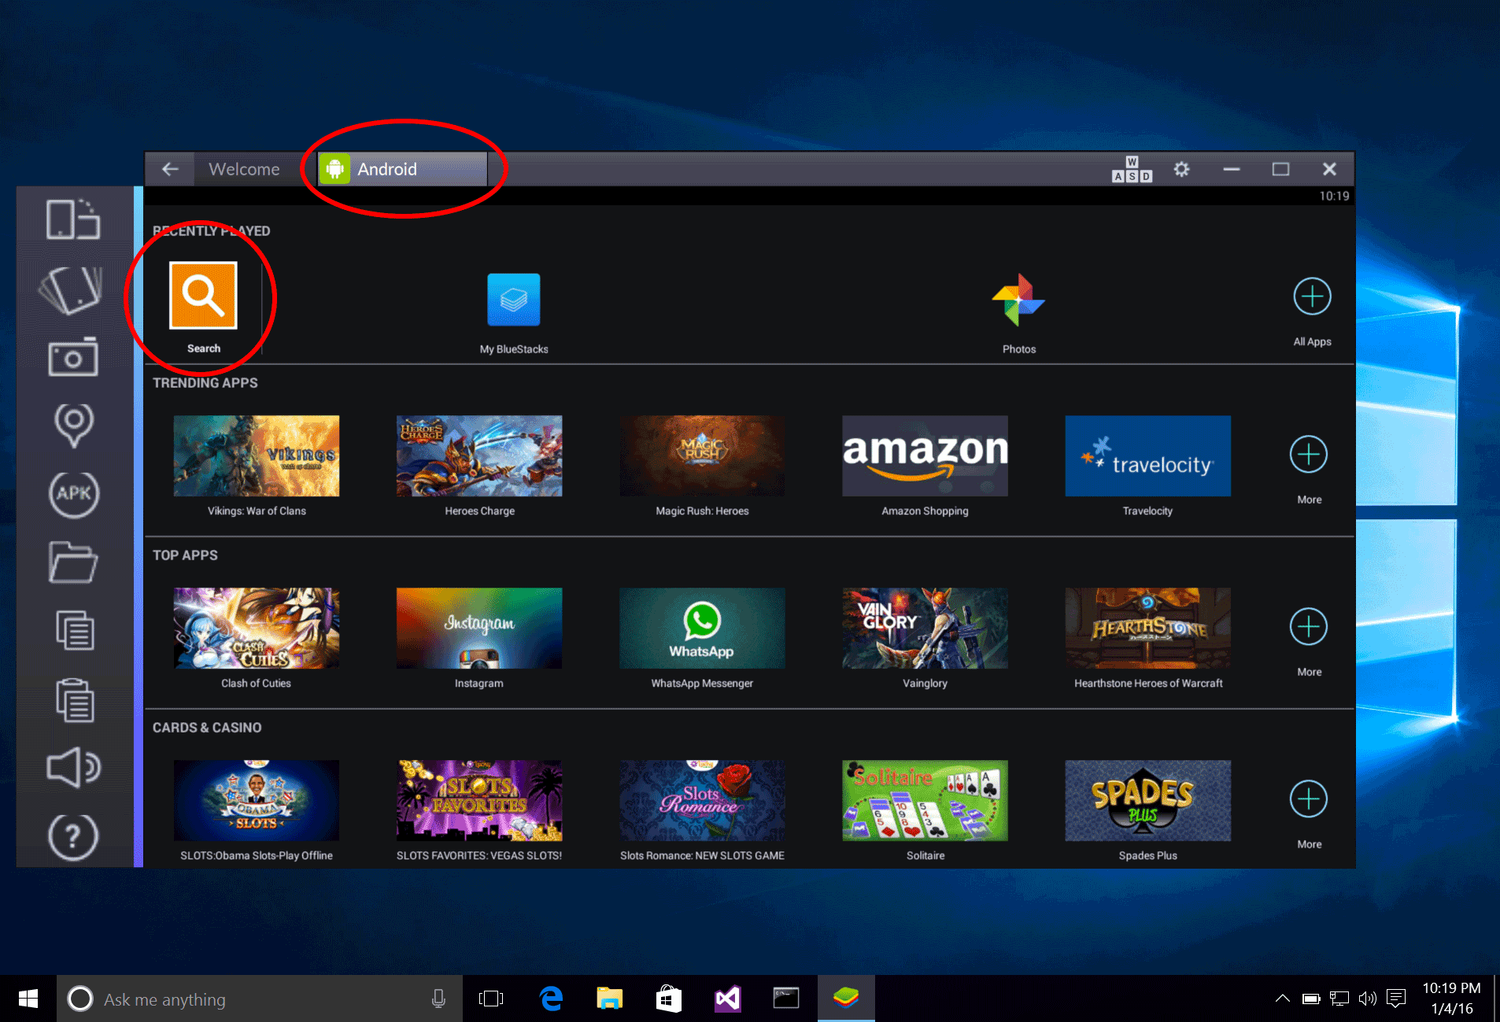Viewport: 1500px width, 1022px height.
Task: Open Travelocity app thumbnail
Action: 1148,456
